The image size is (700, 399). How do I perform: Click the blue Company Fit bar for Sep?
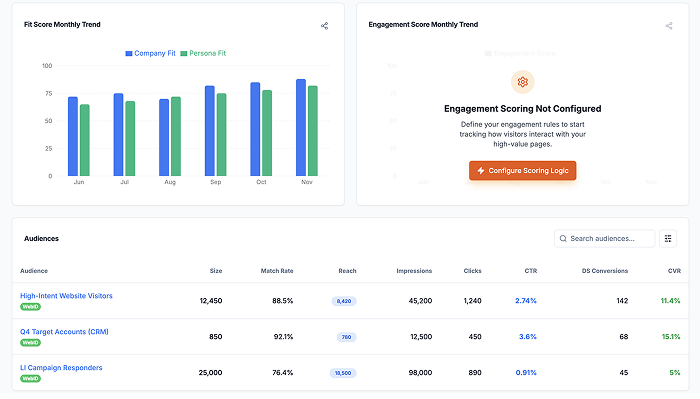click(x=210, y=131)
